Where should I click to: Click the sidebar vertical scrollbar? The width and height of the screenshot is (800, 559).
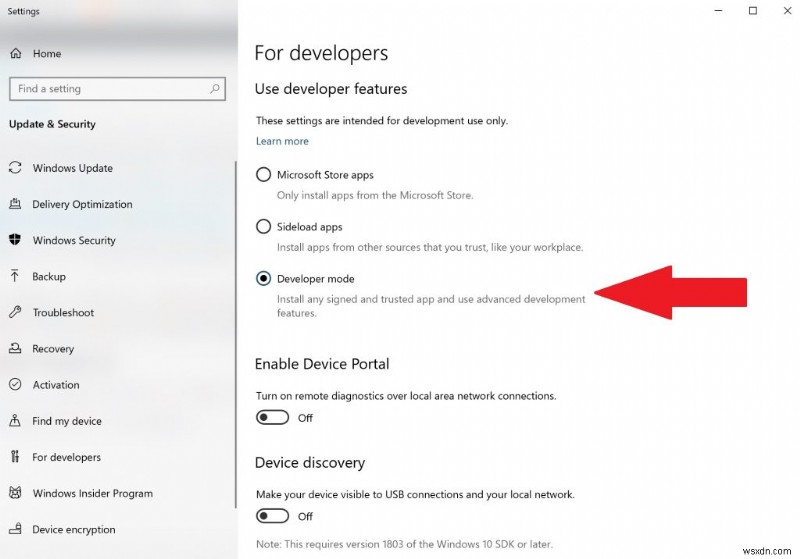[236, 335]
